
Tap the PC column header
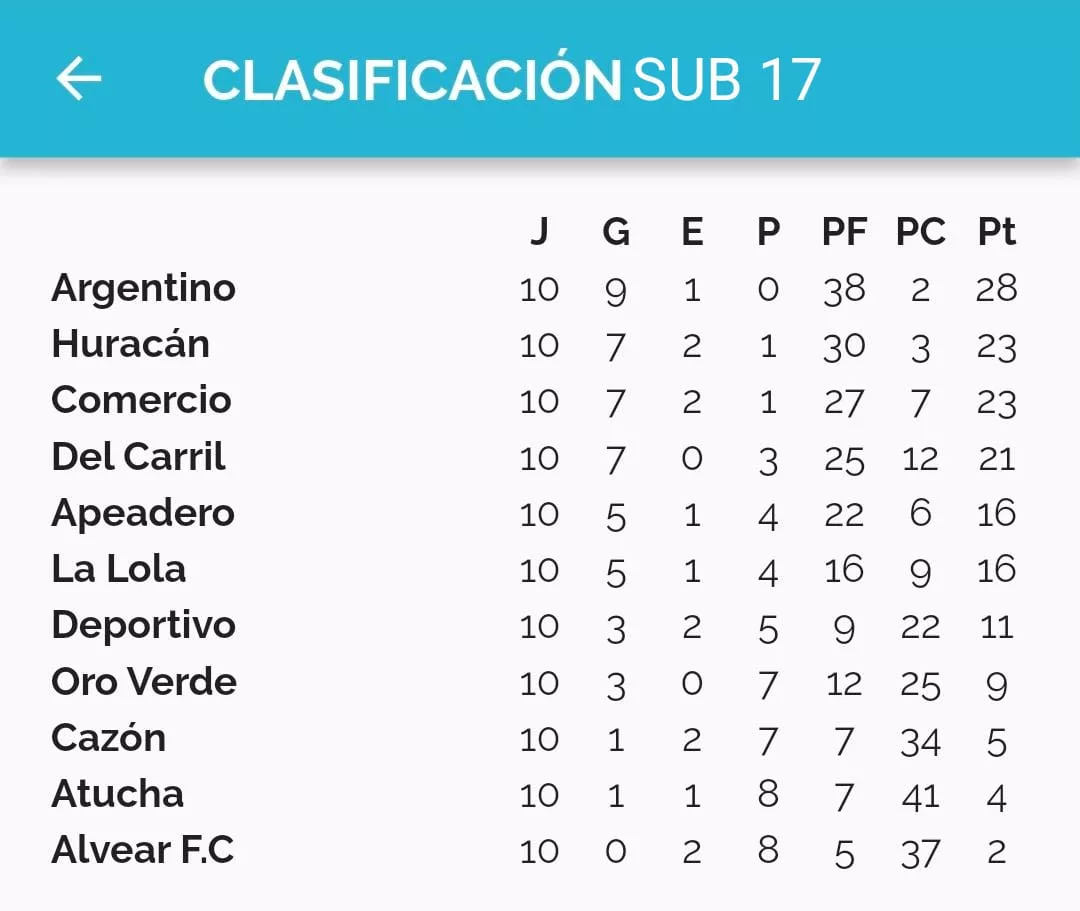pos(920,232)
